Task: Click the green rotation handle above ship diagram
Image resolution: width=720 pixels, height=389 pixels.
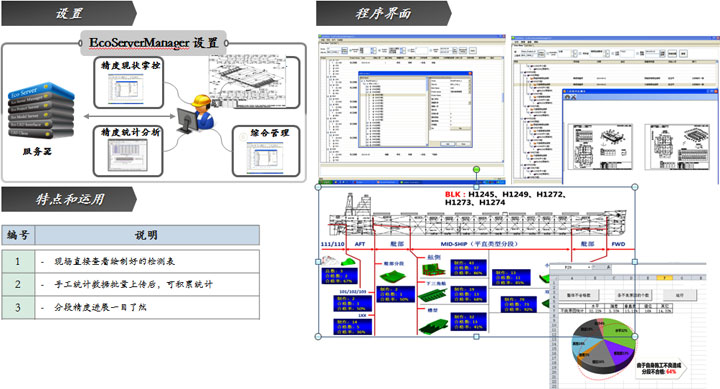Action: pyautogui.click(x=476, y=169)
